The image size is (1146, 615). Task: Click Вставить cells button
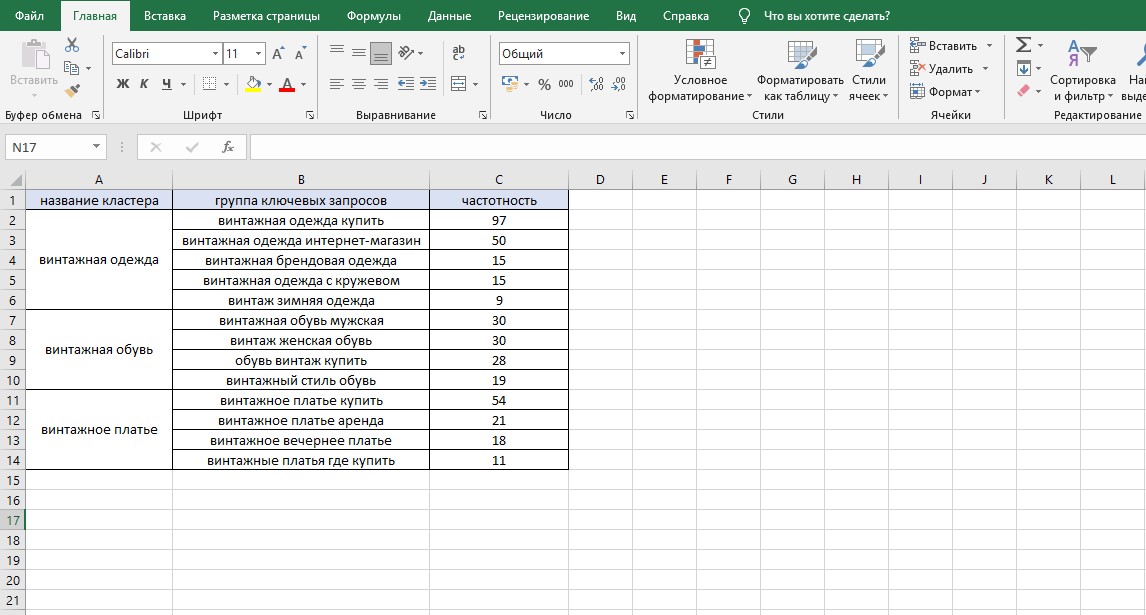(944, 45)
